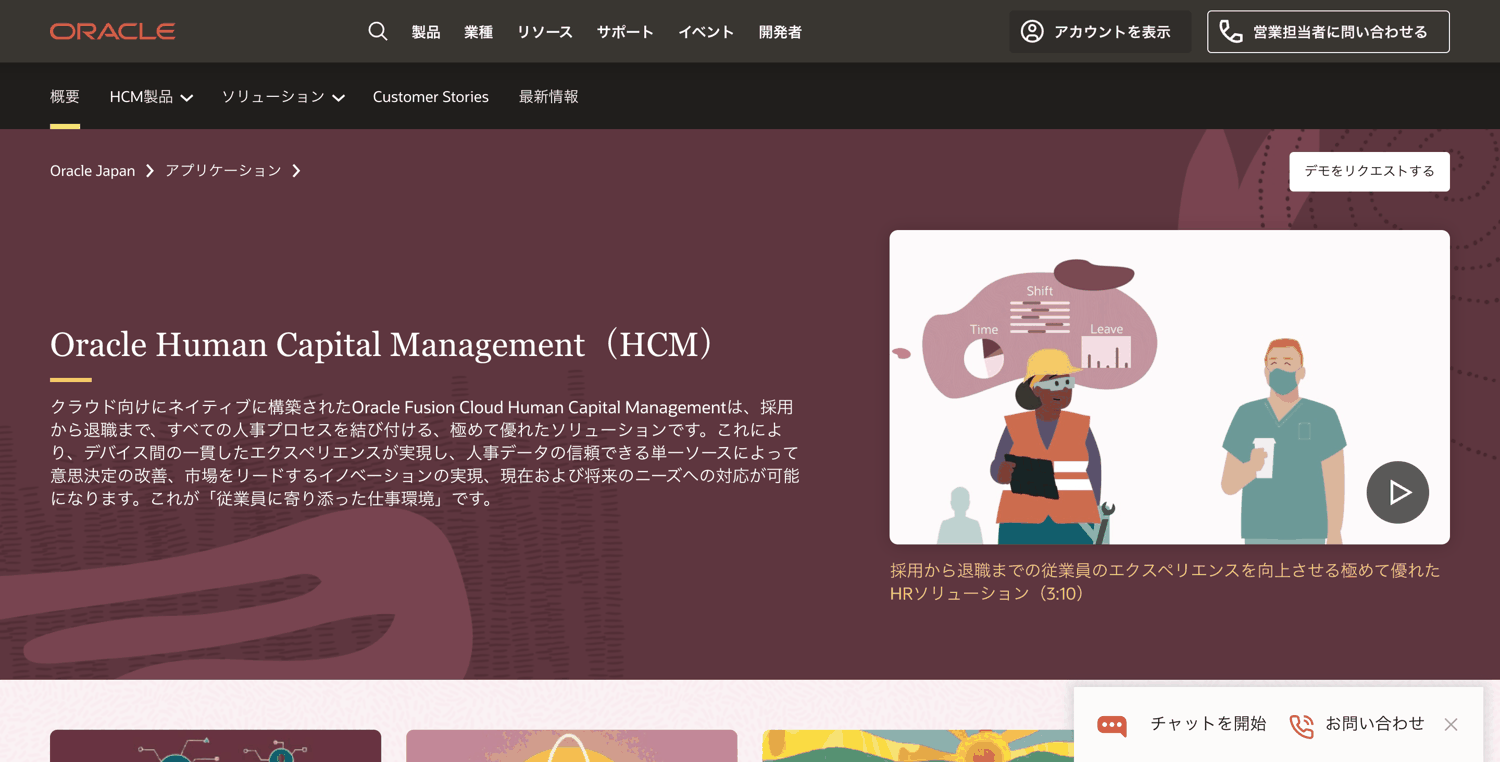The height and width of the screenshot is (762, 1500).
Task: Click the account profile icon
Action: [x=1032, y=32]
